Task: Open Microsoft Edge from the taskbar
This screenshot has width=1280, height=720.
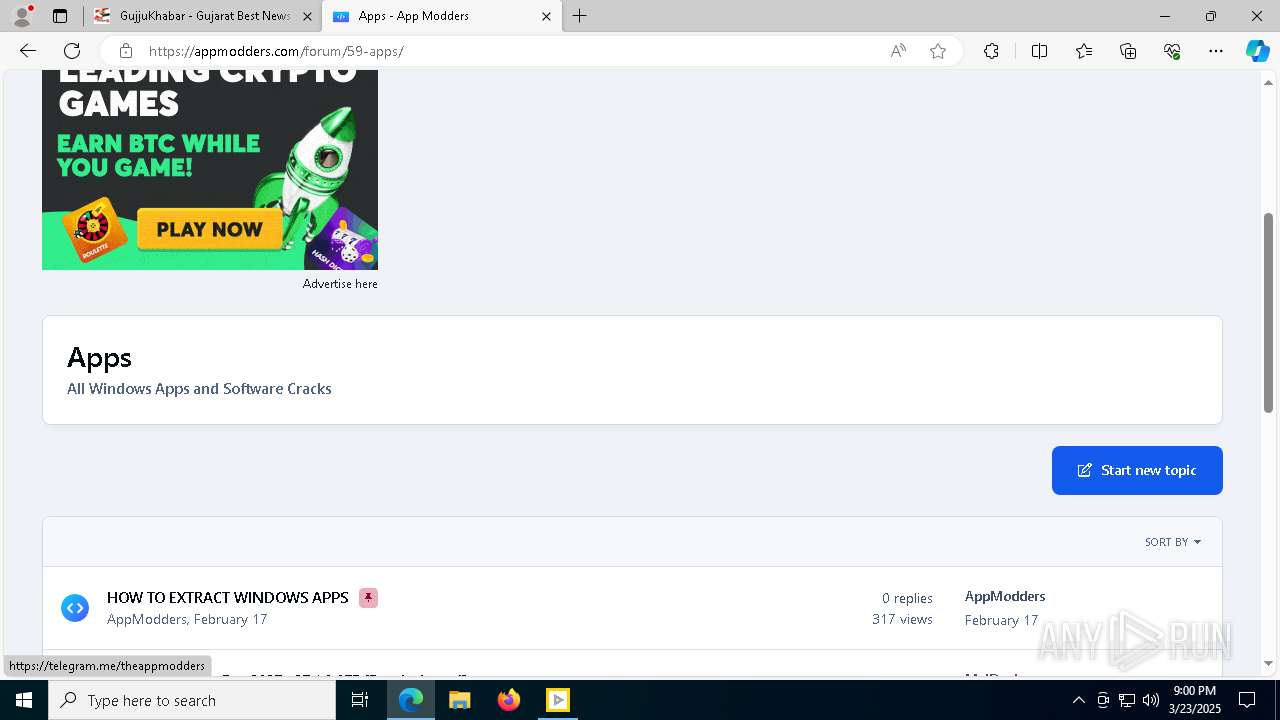Action: click(x=411, y=700)
